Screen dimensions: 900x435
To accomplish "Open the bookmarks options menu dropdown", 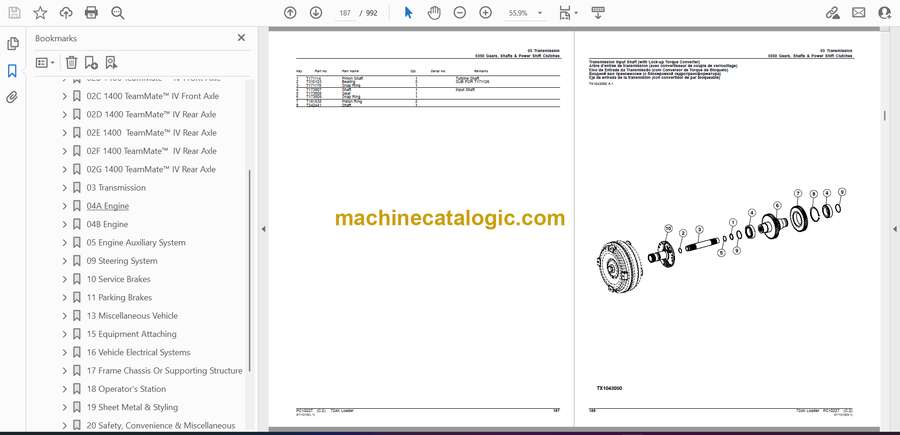I will (46, 62).
